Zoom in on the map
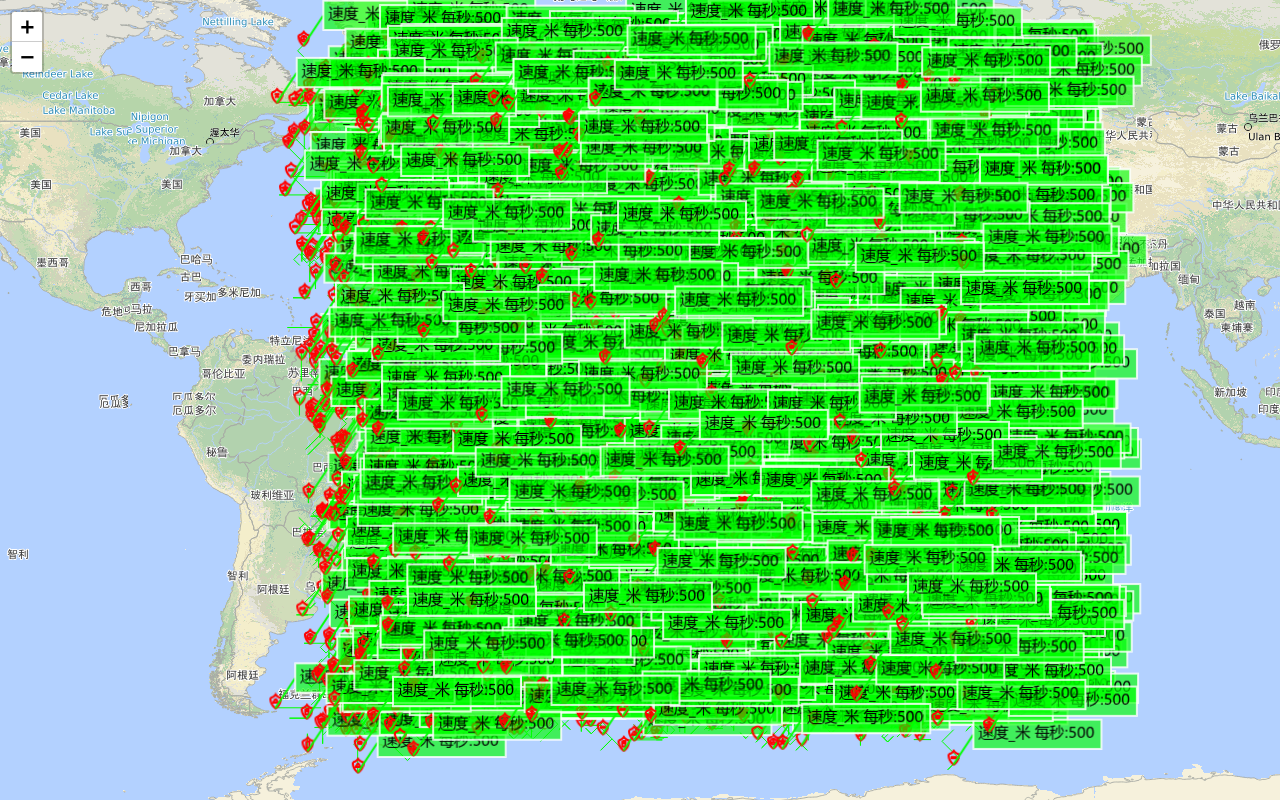Image resolution: width=1280 pixels, height=800 pixels. click(x=27, y=27)
